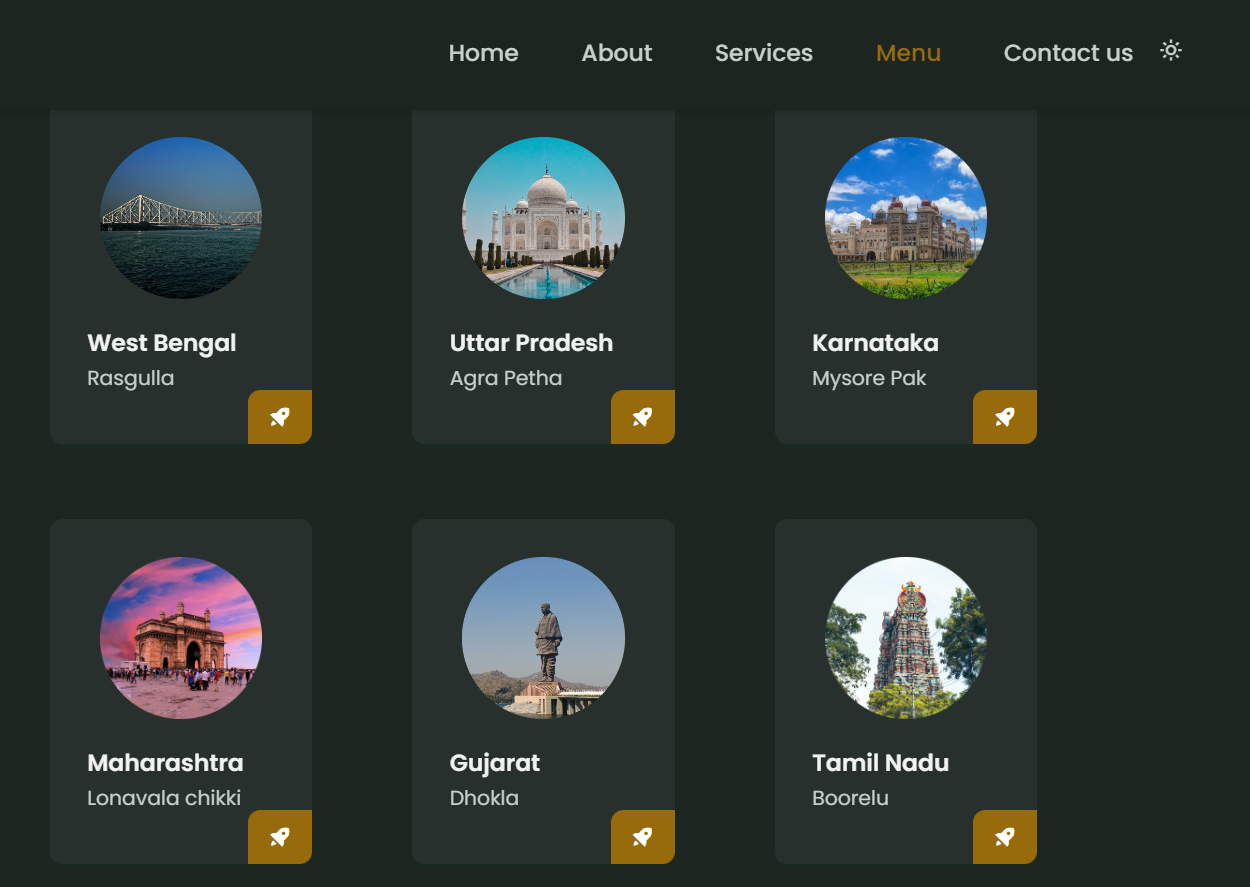Viewport: 1250px width, 887px height.
Task: Open the Gateway of India picture
Action: coord(181,638)
